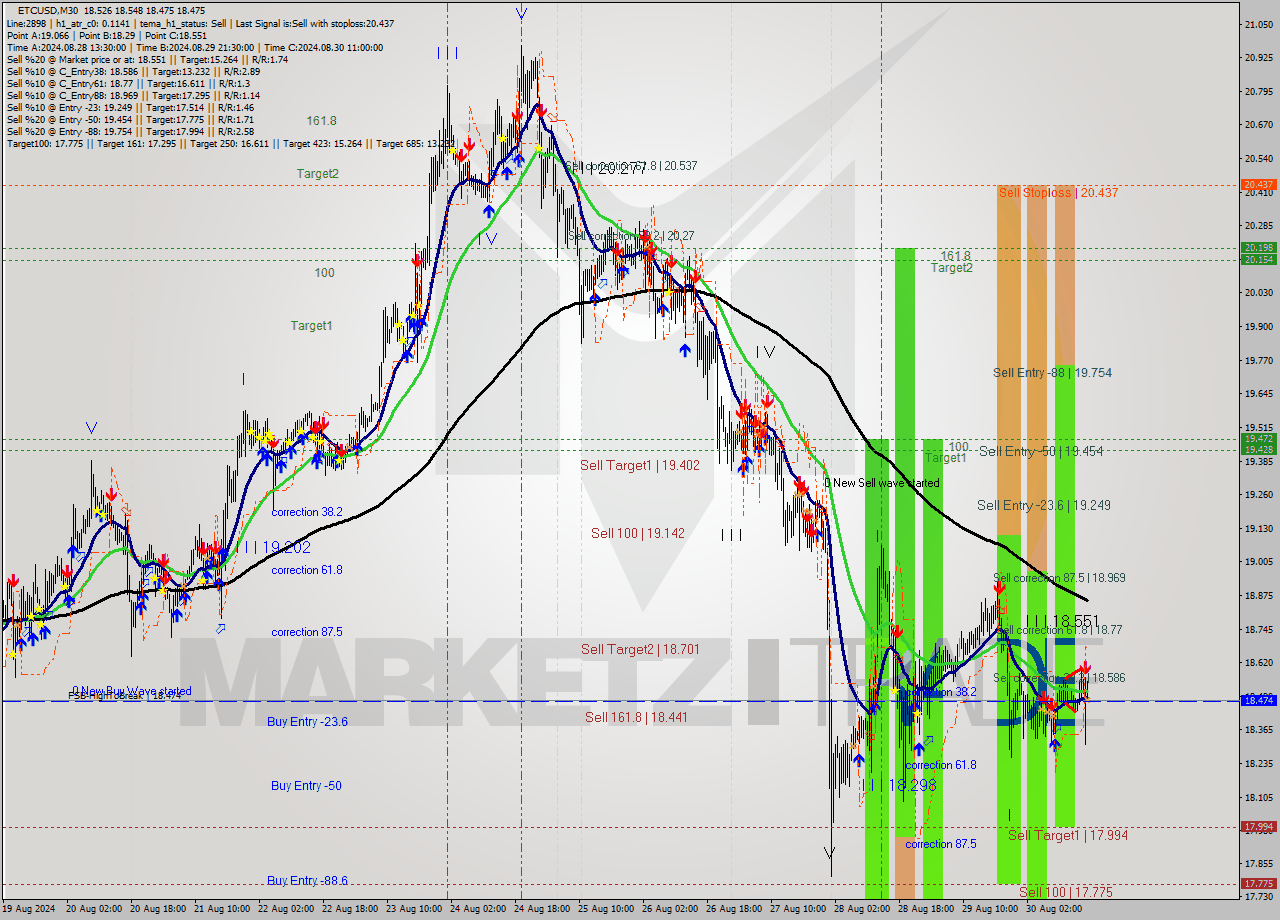Click the 'Buy Entry -23.6' label
1280x920 pixels.
point(308,721)
